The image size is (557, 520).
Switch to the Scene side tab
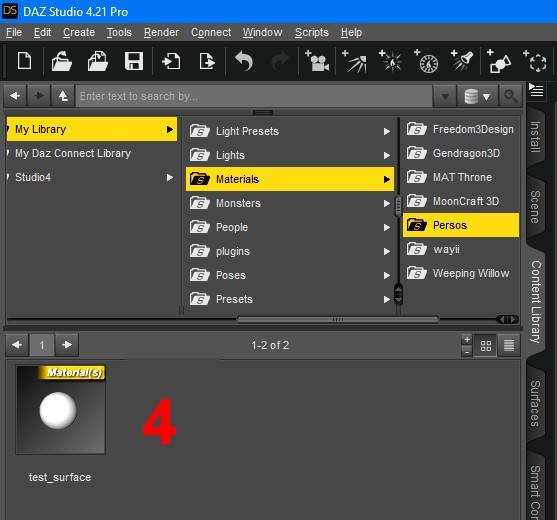pos(535,207)
